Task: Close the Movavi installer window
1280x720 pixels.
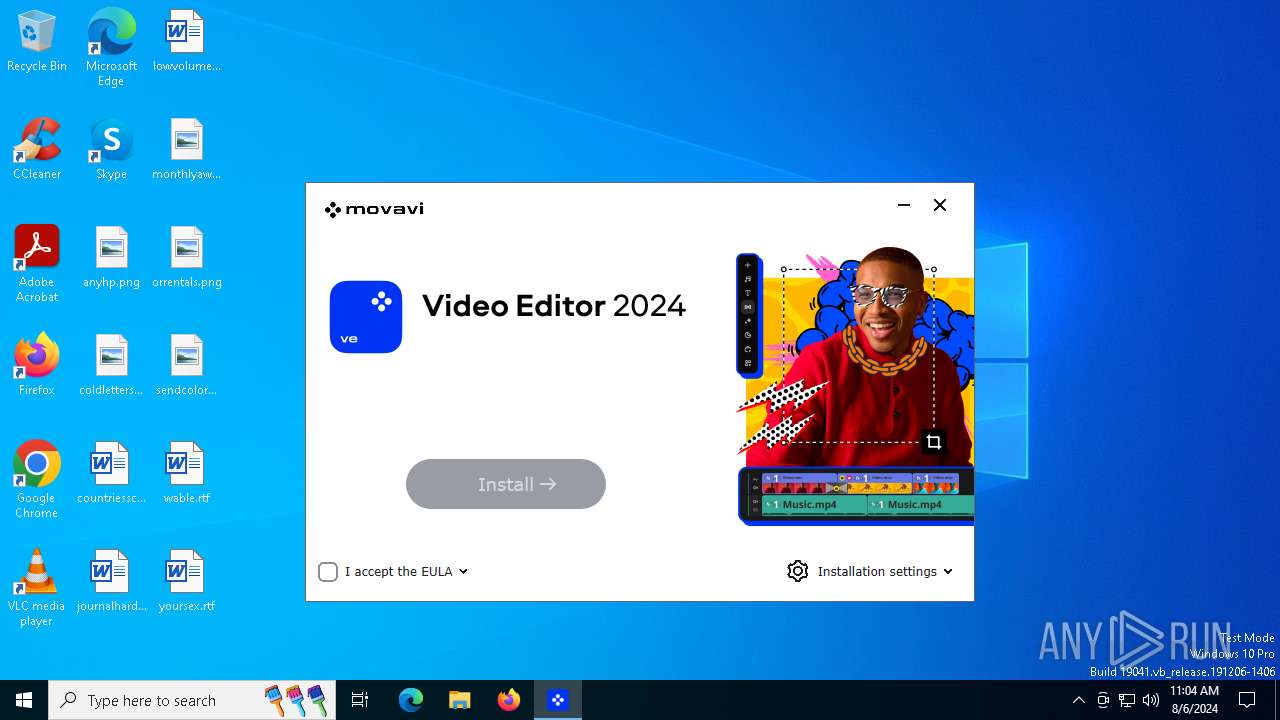Action: click(940, 205)
